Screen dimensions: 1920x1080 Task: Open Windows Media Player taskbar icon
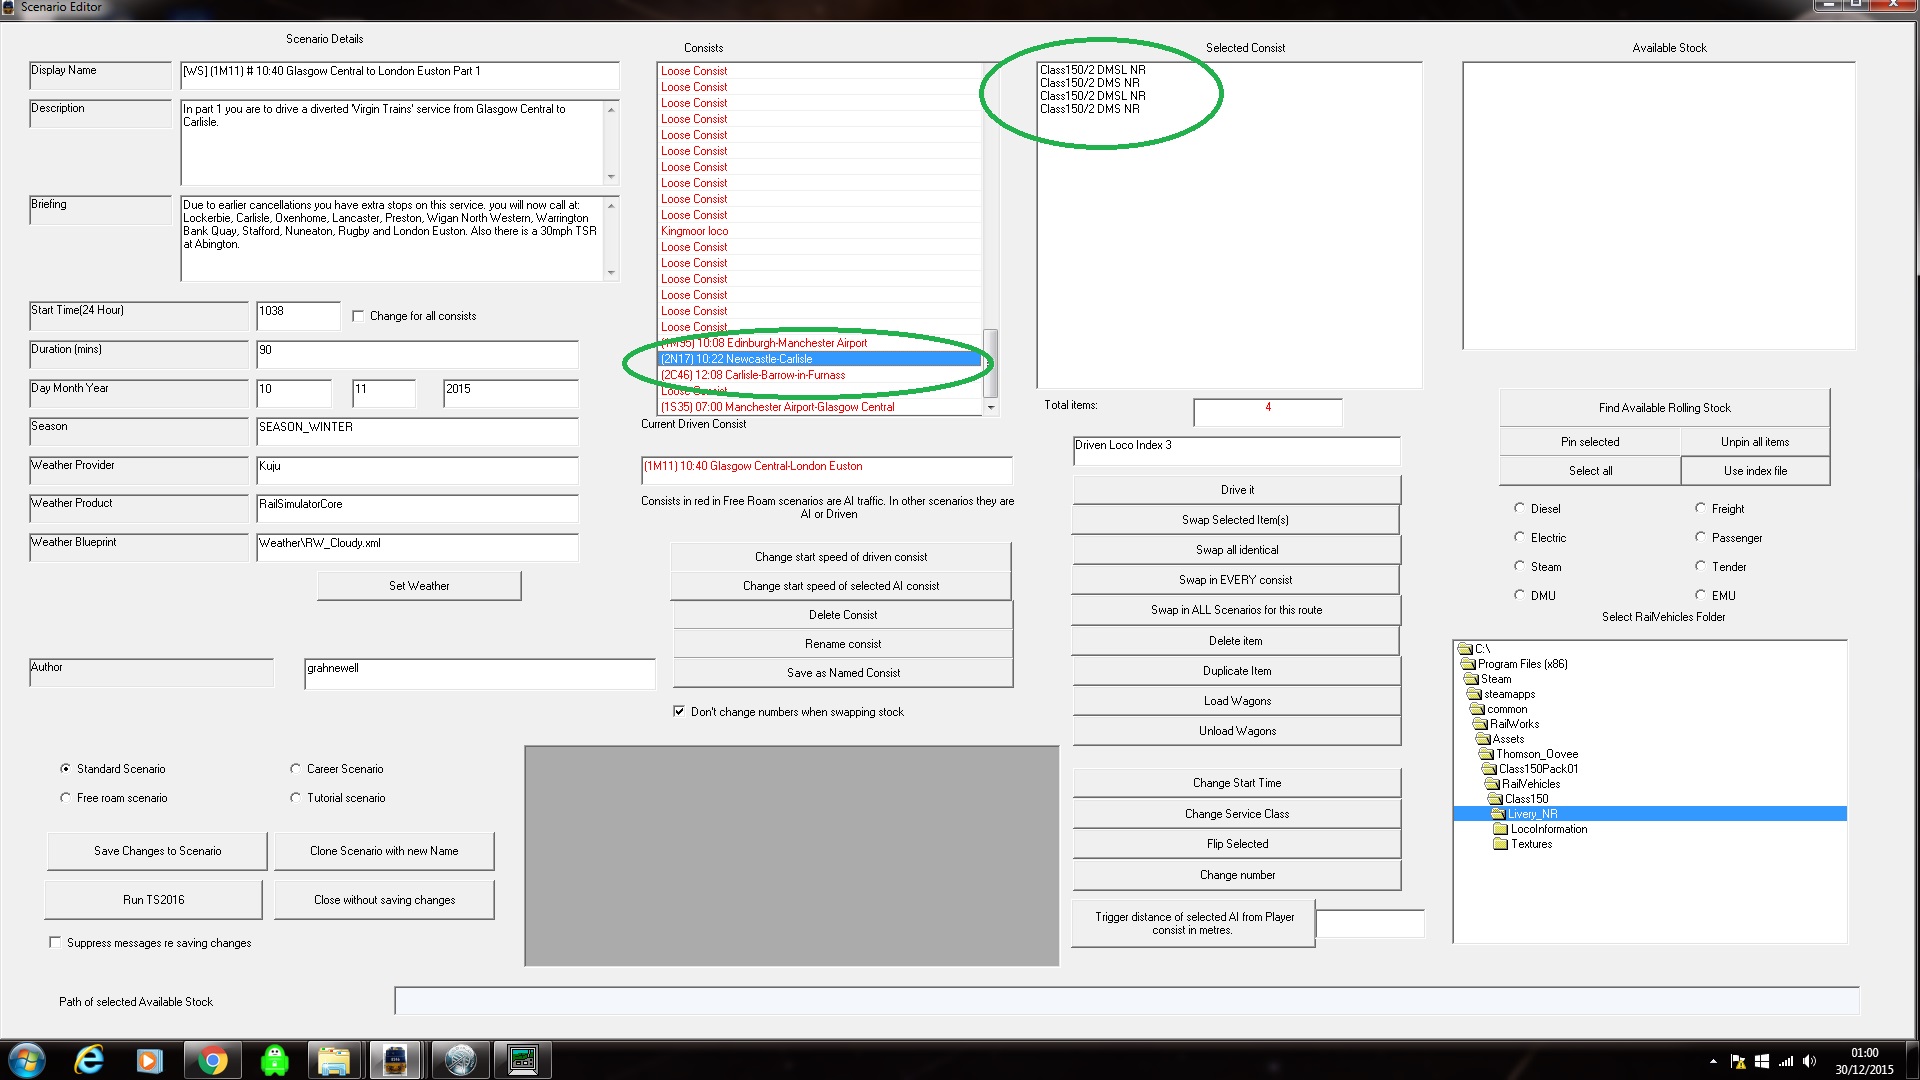point(150,1060)
